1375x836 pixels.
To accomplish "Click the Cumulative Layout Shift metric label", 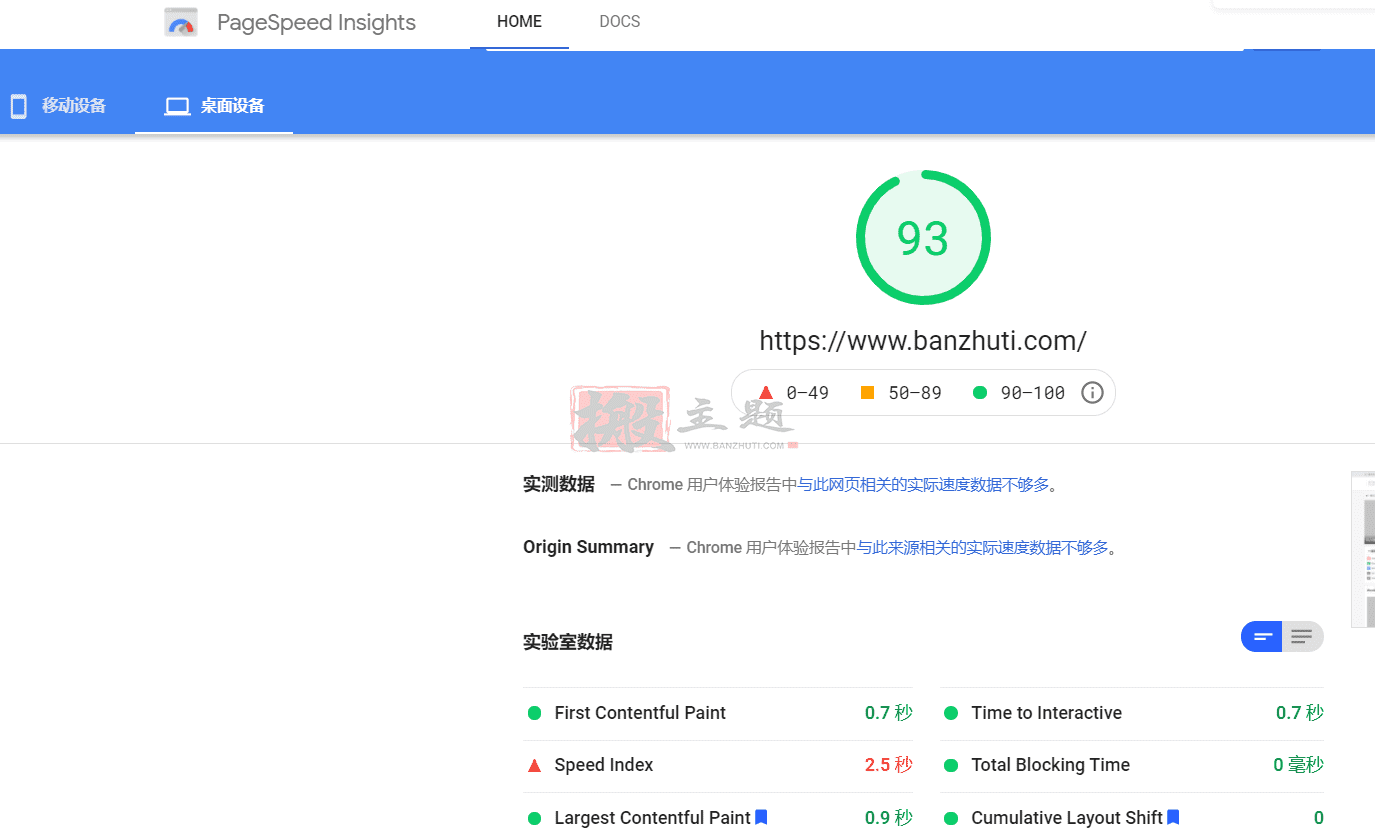I will point(1067,818).
